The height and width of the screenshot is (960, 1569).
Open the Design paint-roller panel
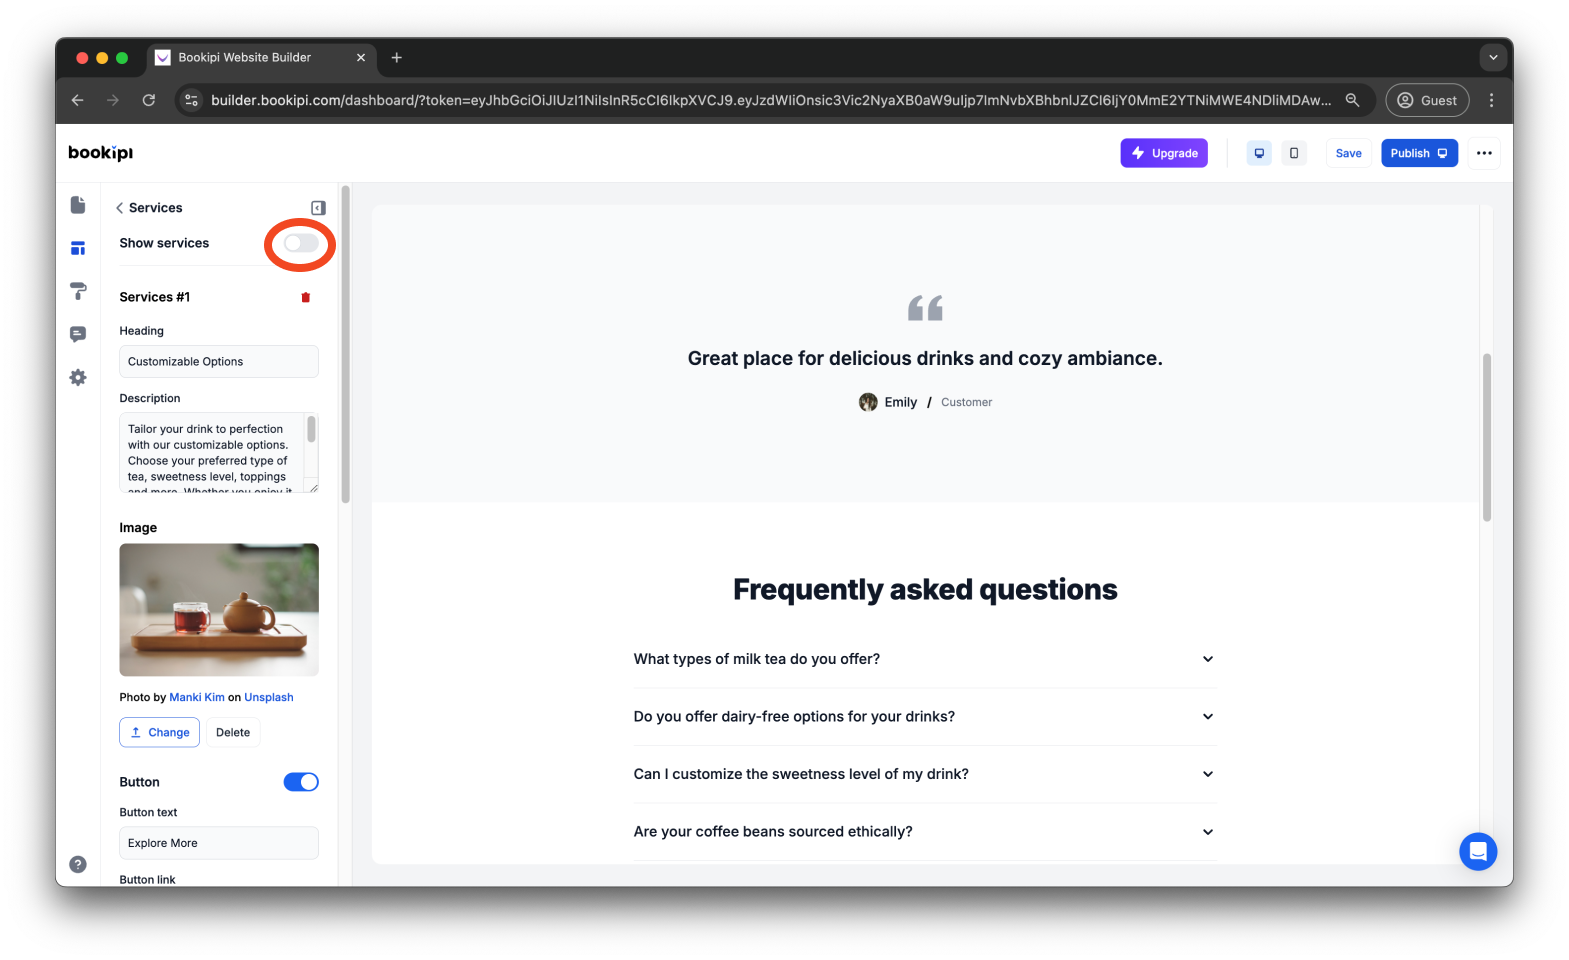point(78,291)
